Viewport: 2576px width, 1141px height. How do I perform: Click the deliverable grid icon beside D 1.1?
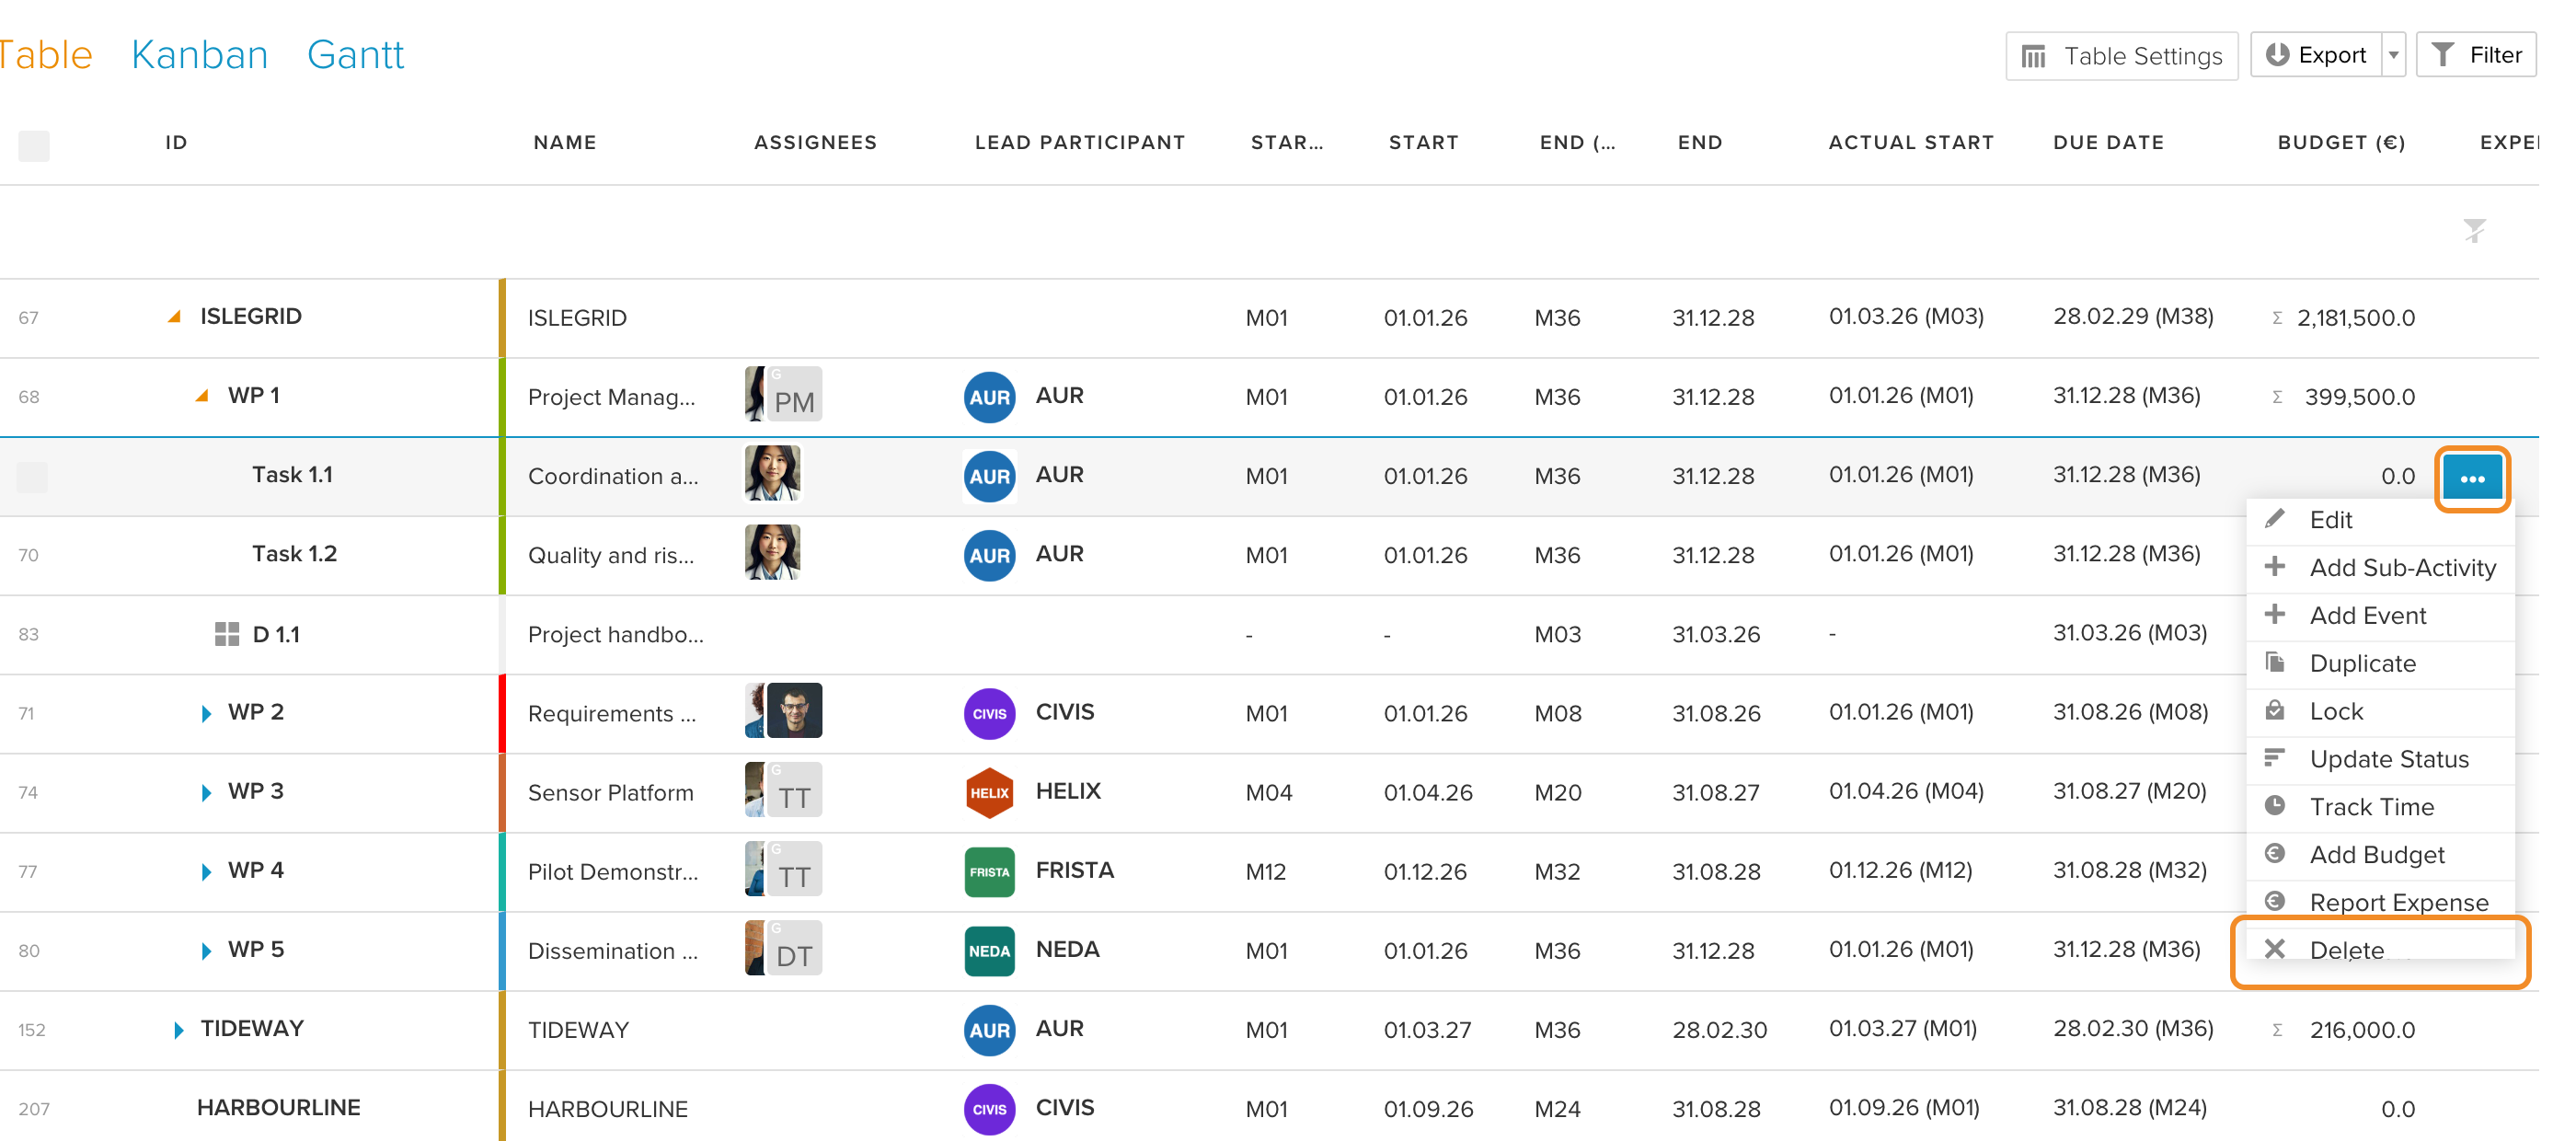[x=227, y=634]
